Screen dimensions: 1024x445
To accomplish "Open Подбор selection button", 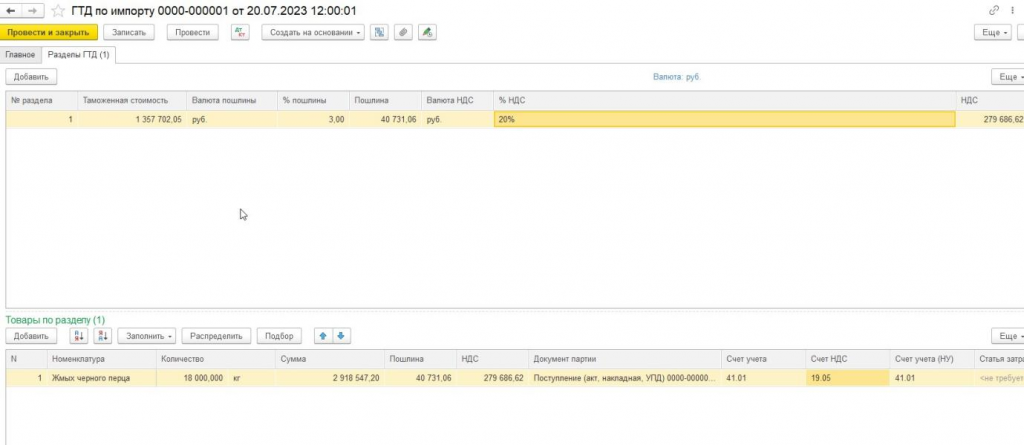I will [x=280, y=336].
